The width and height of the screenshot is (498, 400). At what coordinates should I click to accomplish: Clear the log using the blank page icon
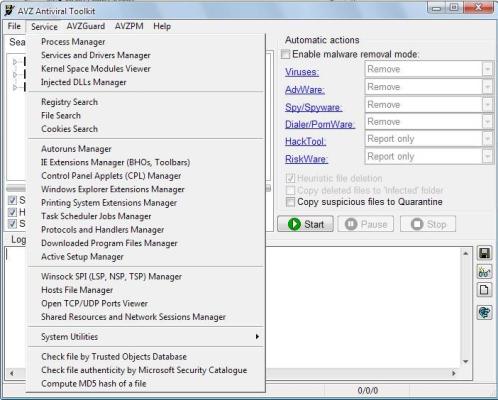tap(484, 290)
